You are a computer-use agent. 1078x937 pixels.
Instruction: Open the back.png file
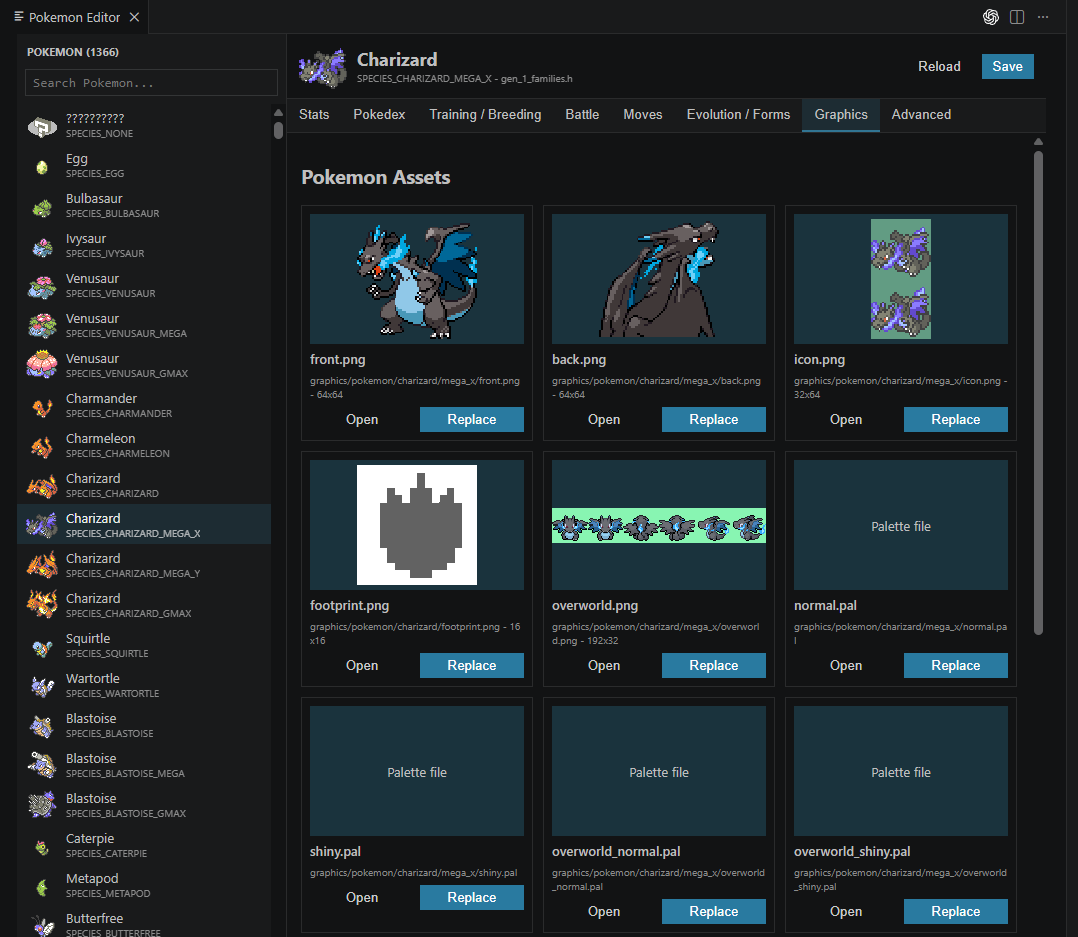604,419
